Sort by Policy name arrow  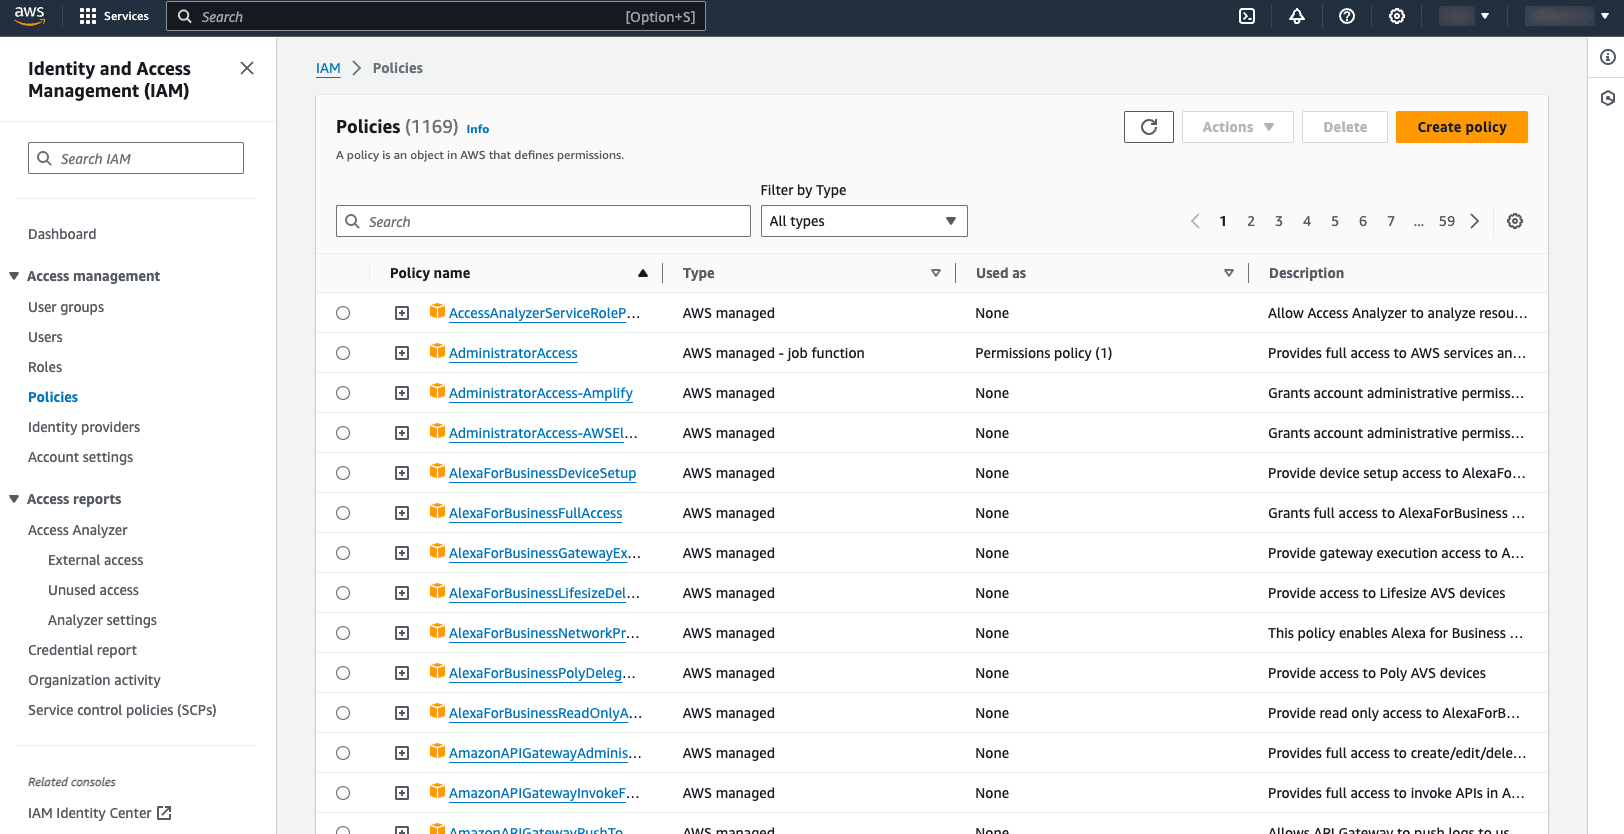tap(643, 273)
